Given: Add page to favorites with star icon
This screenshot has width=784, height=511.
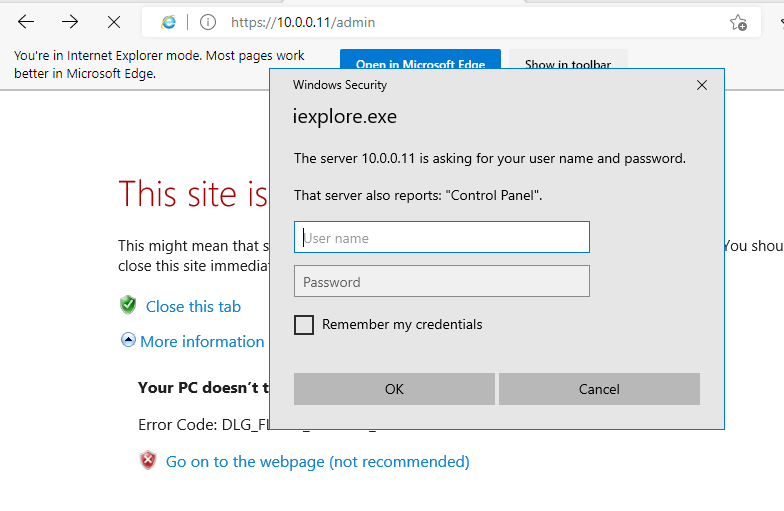Looking at the screenshot, I should (738, 22).
